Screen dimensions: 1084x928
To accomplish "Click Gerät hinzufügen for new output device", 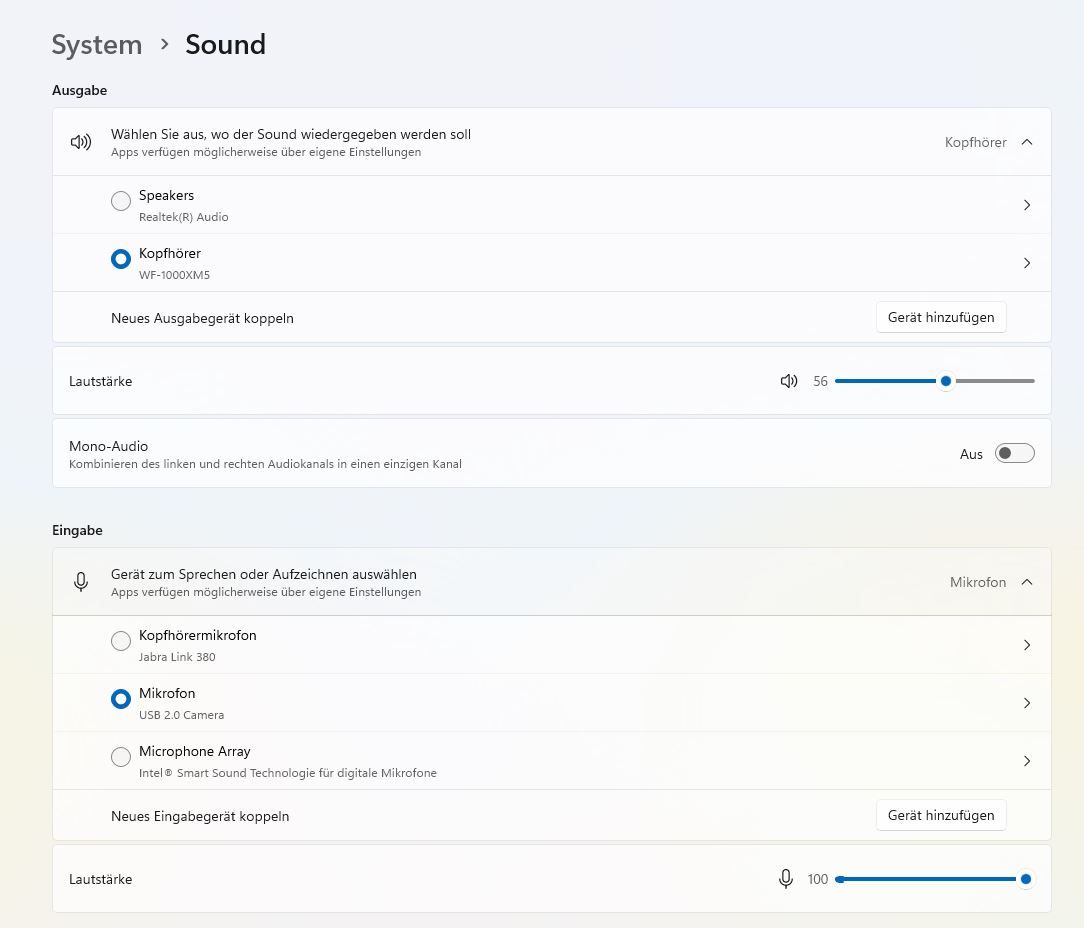I will [x=941, y=317].
